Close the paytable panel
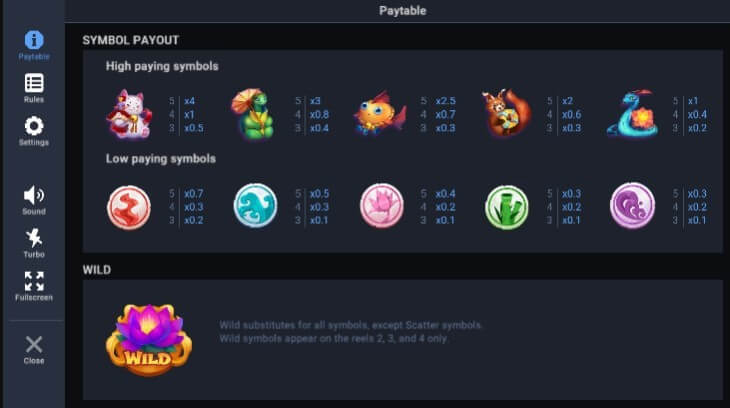730x408 pixels. (x=33, y=347)
